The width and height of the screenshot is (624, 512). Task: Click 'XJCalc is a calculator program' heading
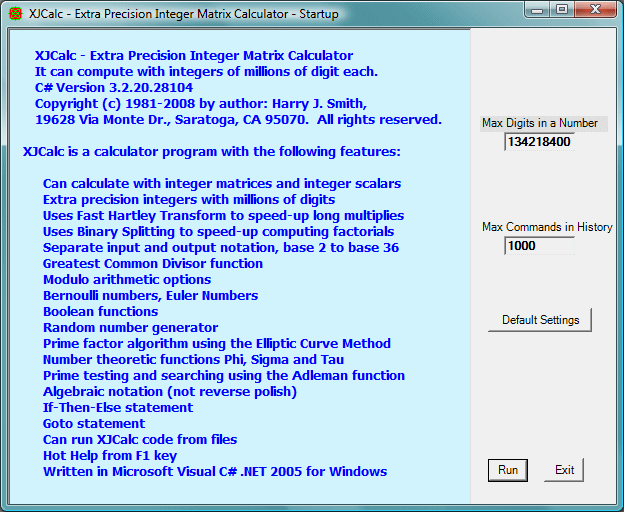point(212,152)
